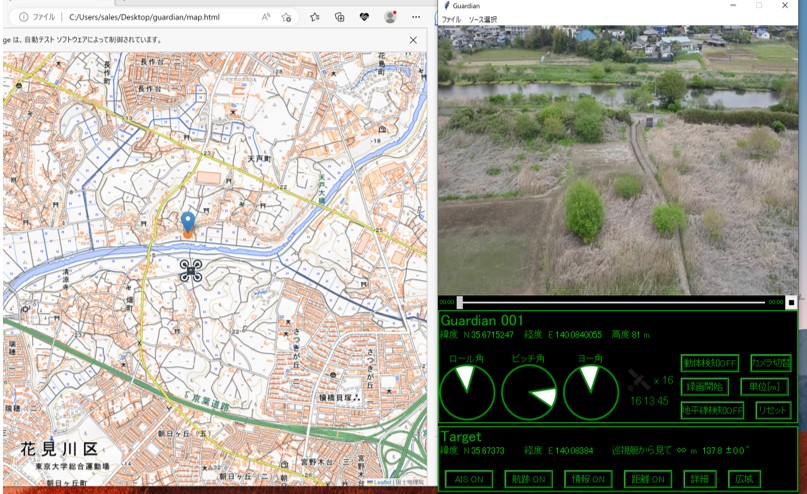Open the ソース選択 menu in Guardian
The width and height of the screenshot is (807, 494).
click(484, 19)
